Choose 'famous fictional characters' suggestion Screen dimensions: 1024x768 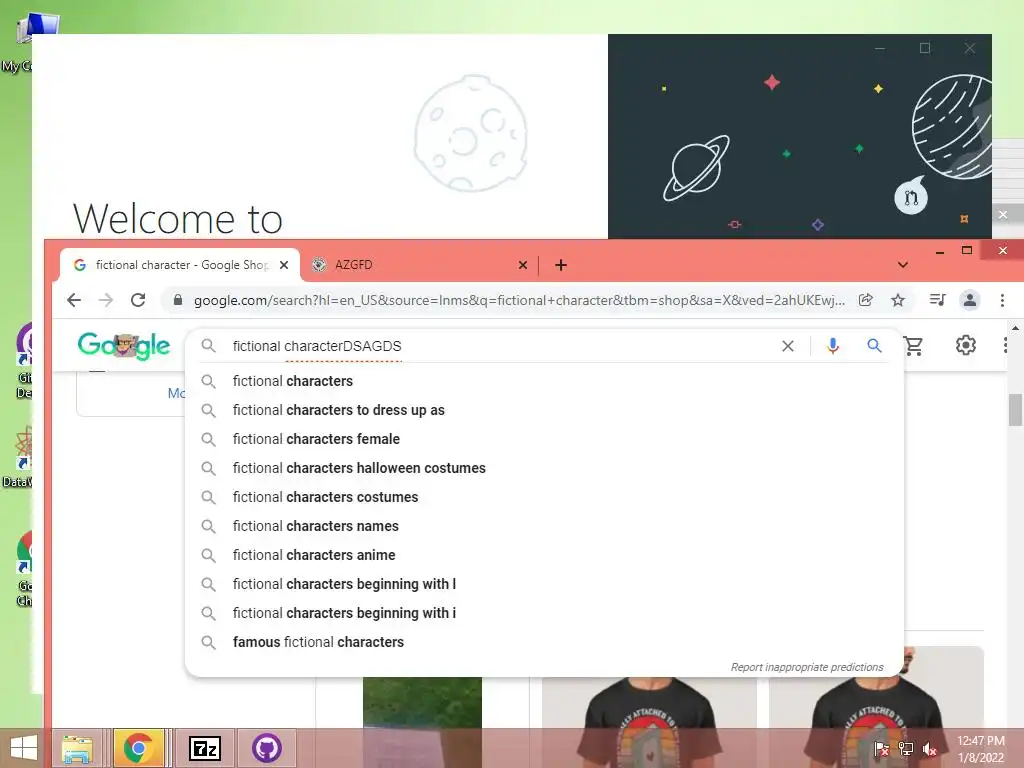pyautogui.click(x=545, y=642)
